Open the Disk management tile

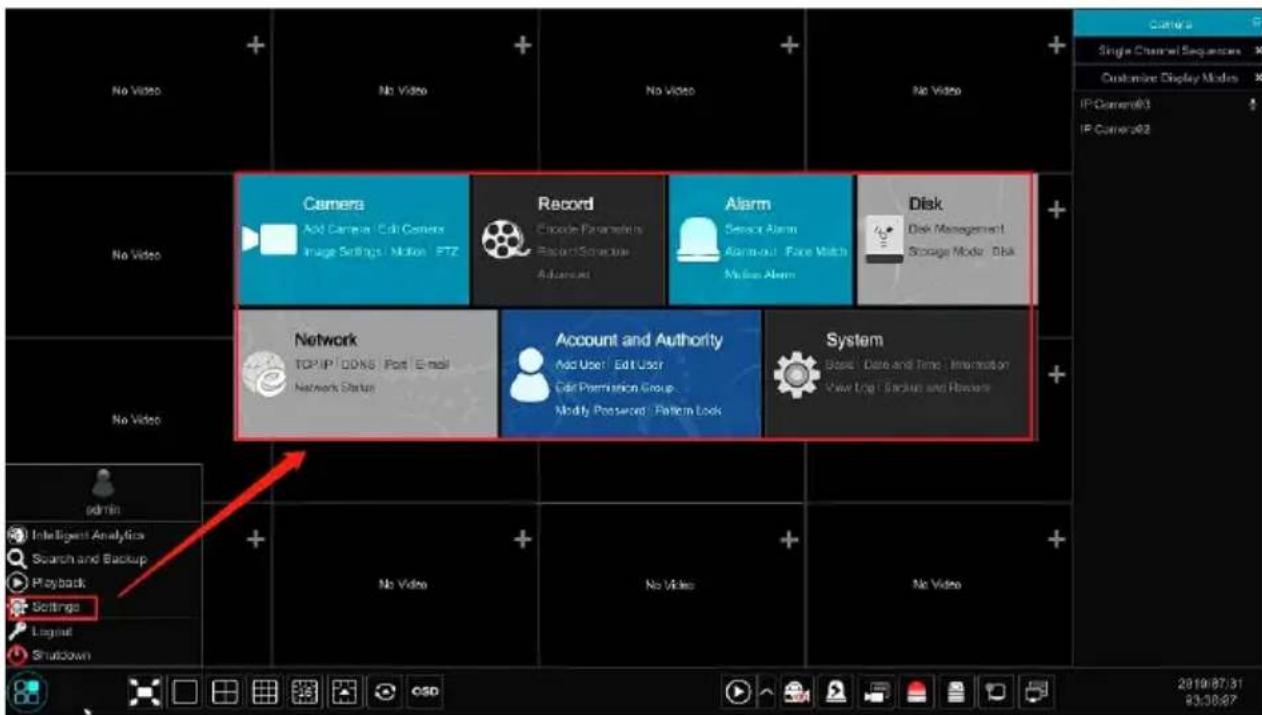(x=944, y=240)
